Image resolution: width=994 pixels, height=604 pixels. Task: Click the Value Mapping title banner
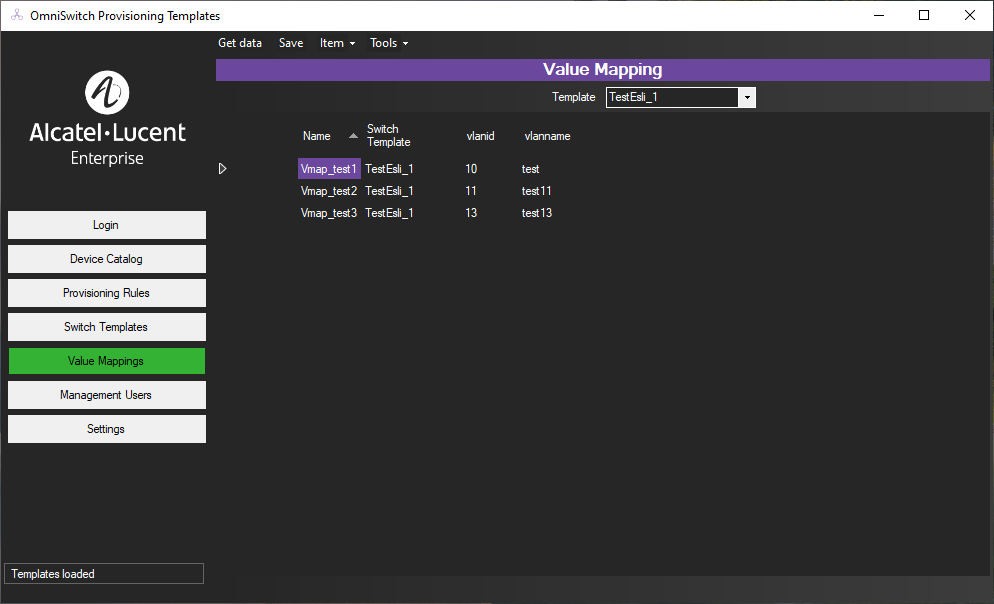click(x=602, y=70)
